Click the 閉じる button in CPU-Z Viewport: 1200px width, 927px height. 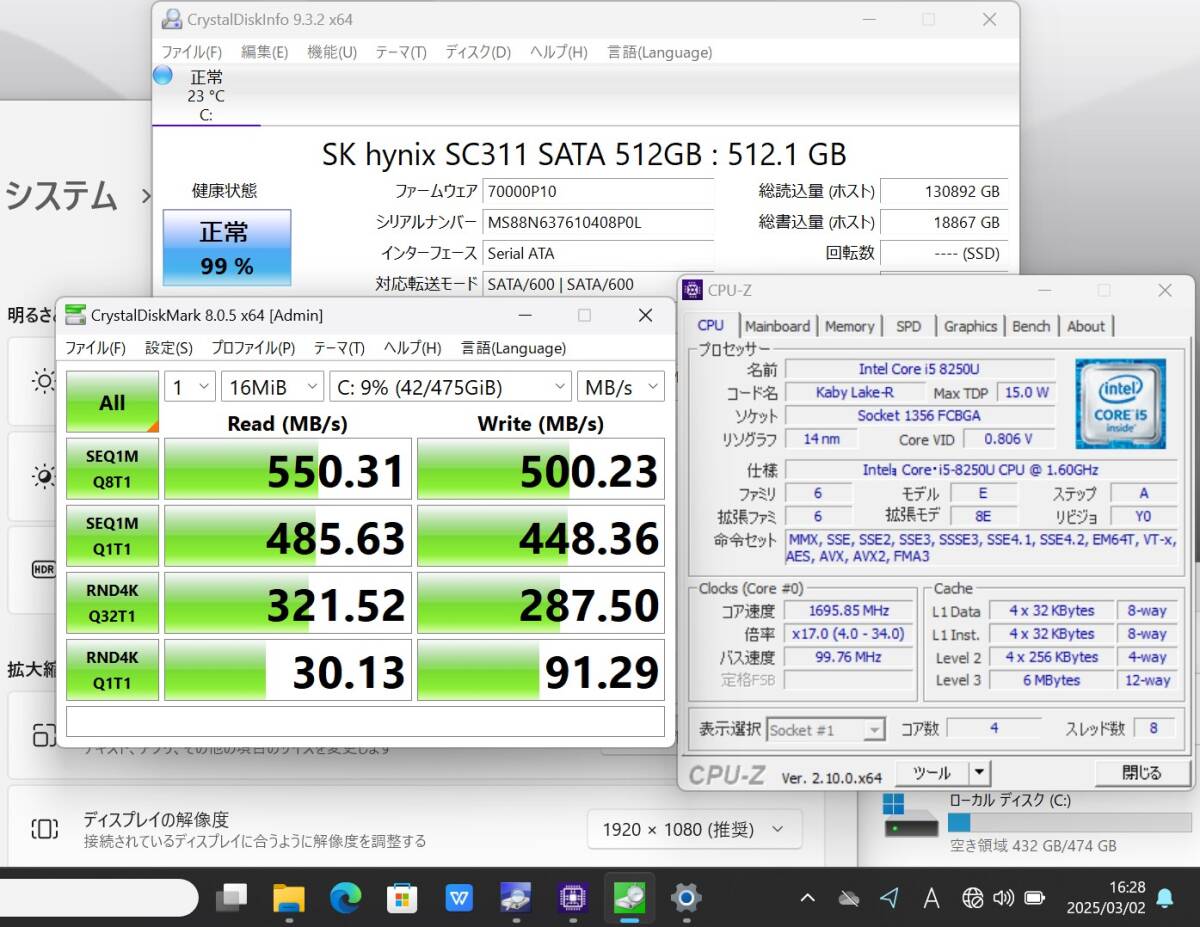pos(1141,773)
